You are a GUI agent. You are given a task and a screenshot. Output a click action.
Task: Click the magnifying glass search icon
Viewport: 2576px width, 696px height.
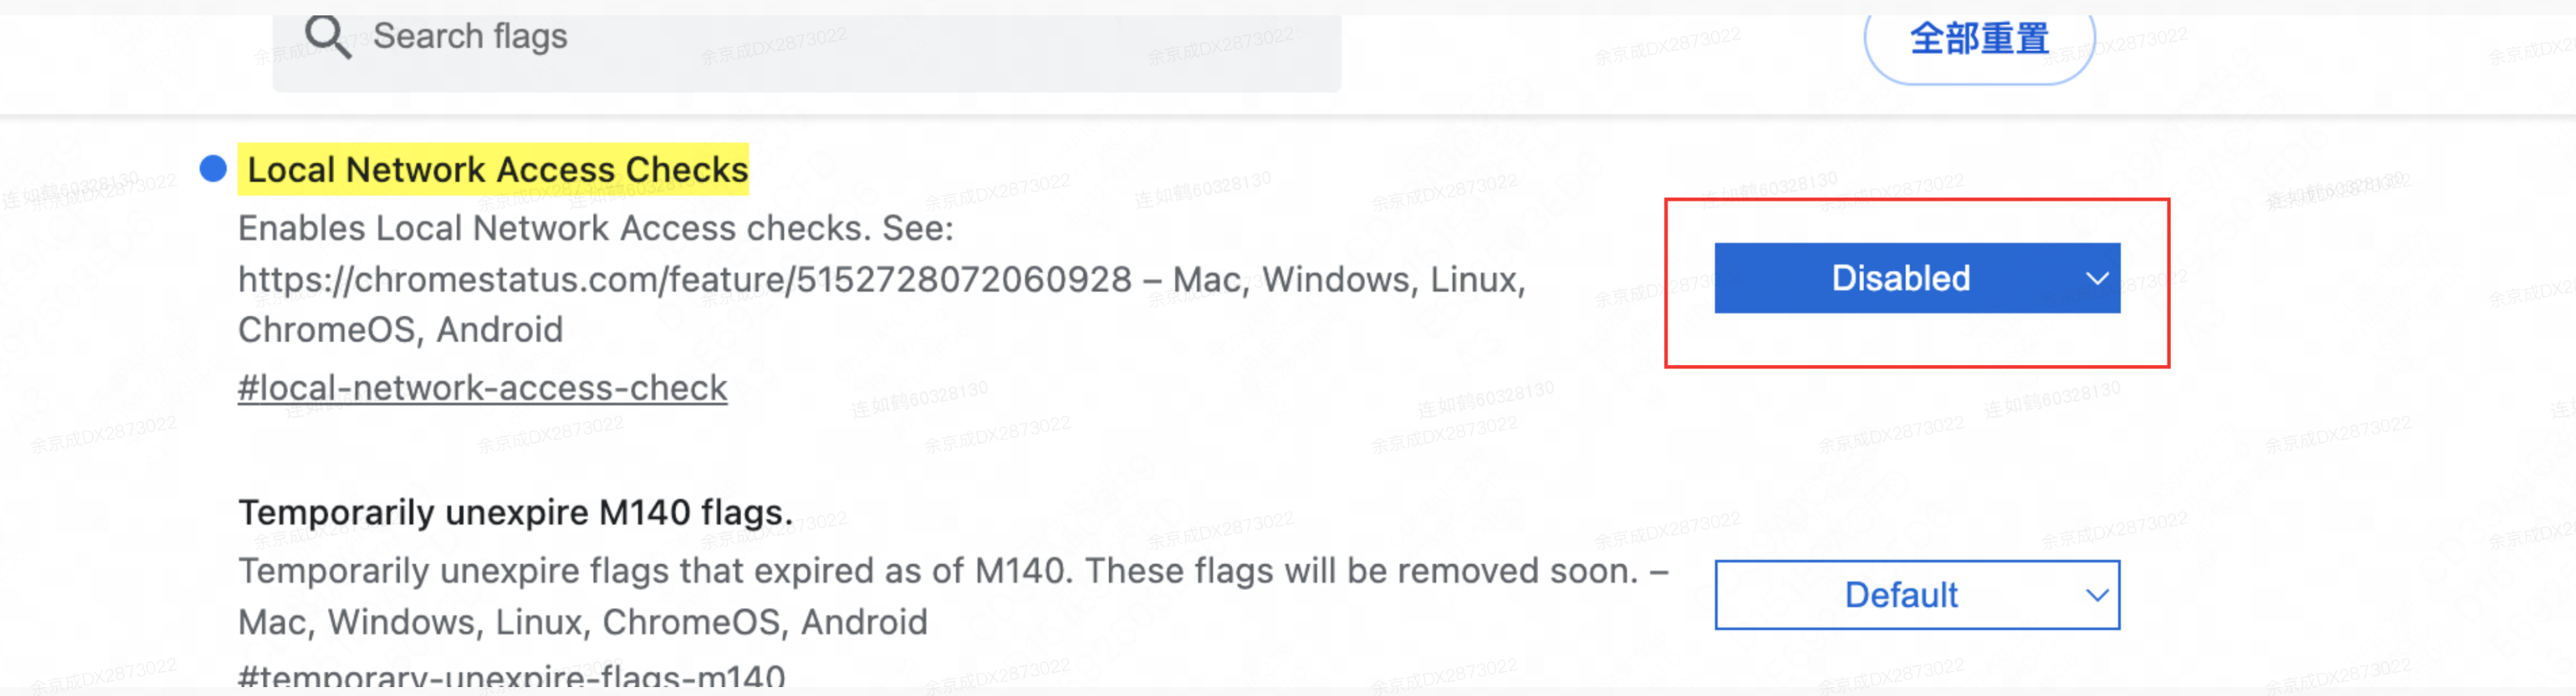pos(328,37)
